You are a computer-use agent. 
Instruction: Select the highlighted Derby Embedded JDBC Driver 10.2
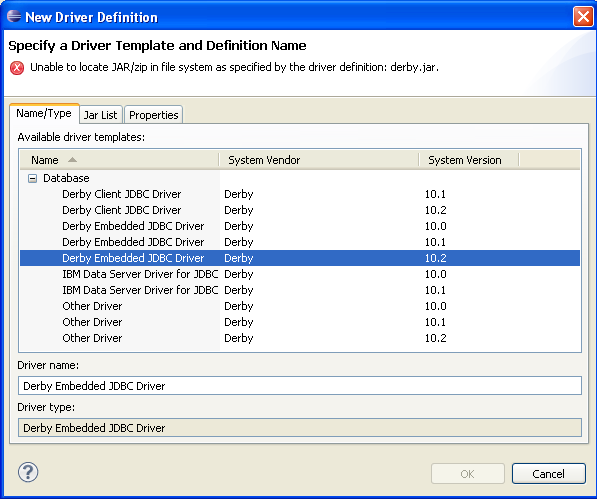(x=300, y=258)
